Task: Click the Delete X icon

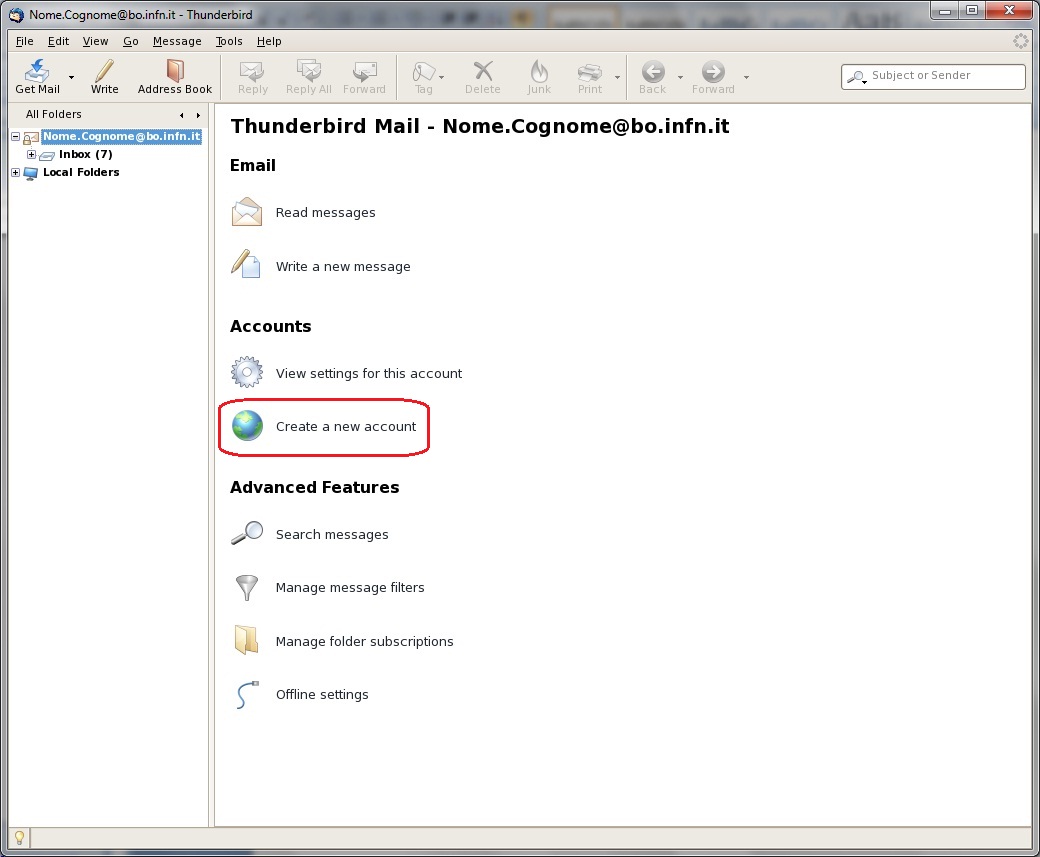Action: (483, 70)
